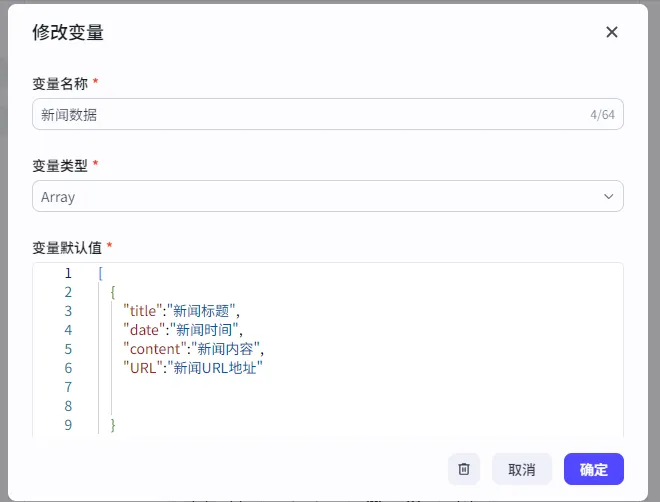
Task: Click the 新闻URL地址 string value
Action: click(217, 368)
